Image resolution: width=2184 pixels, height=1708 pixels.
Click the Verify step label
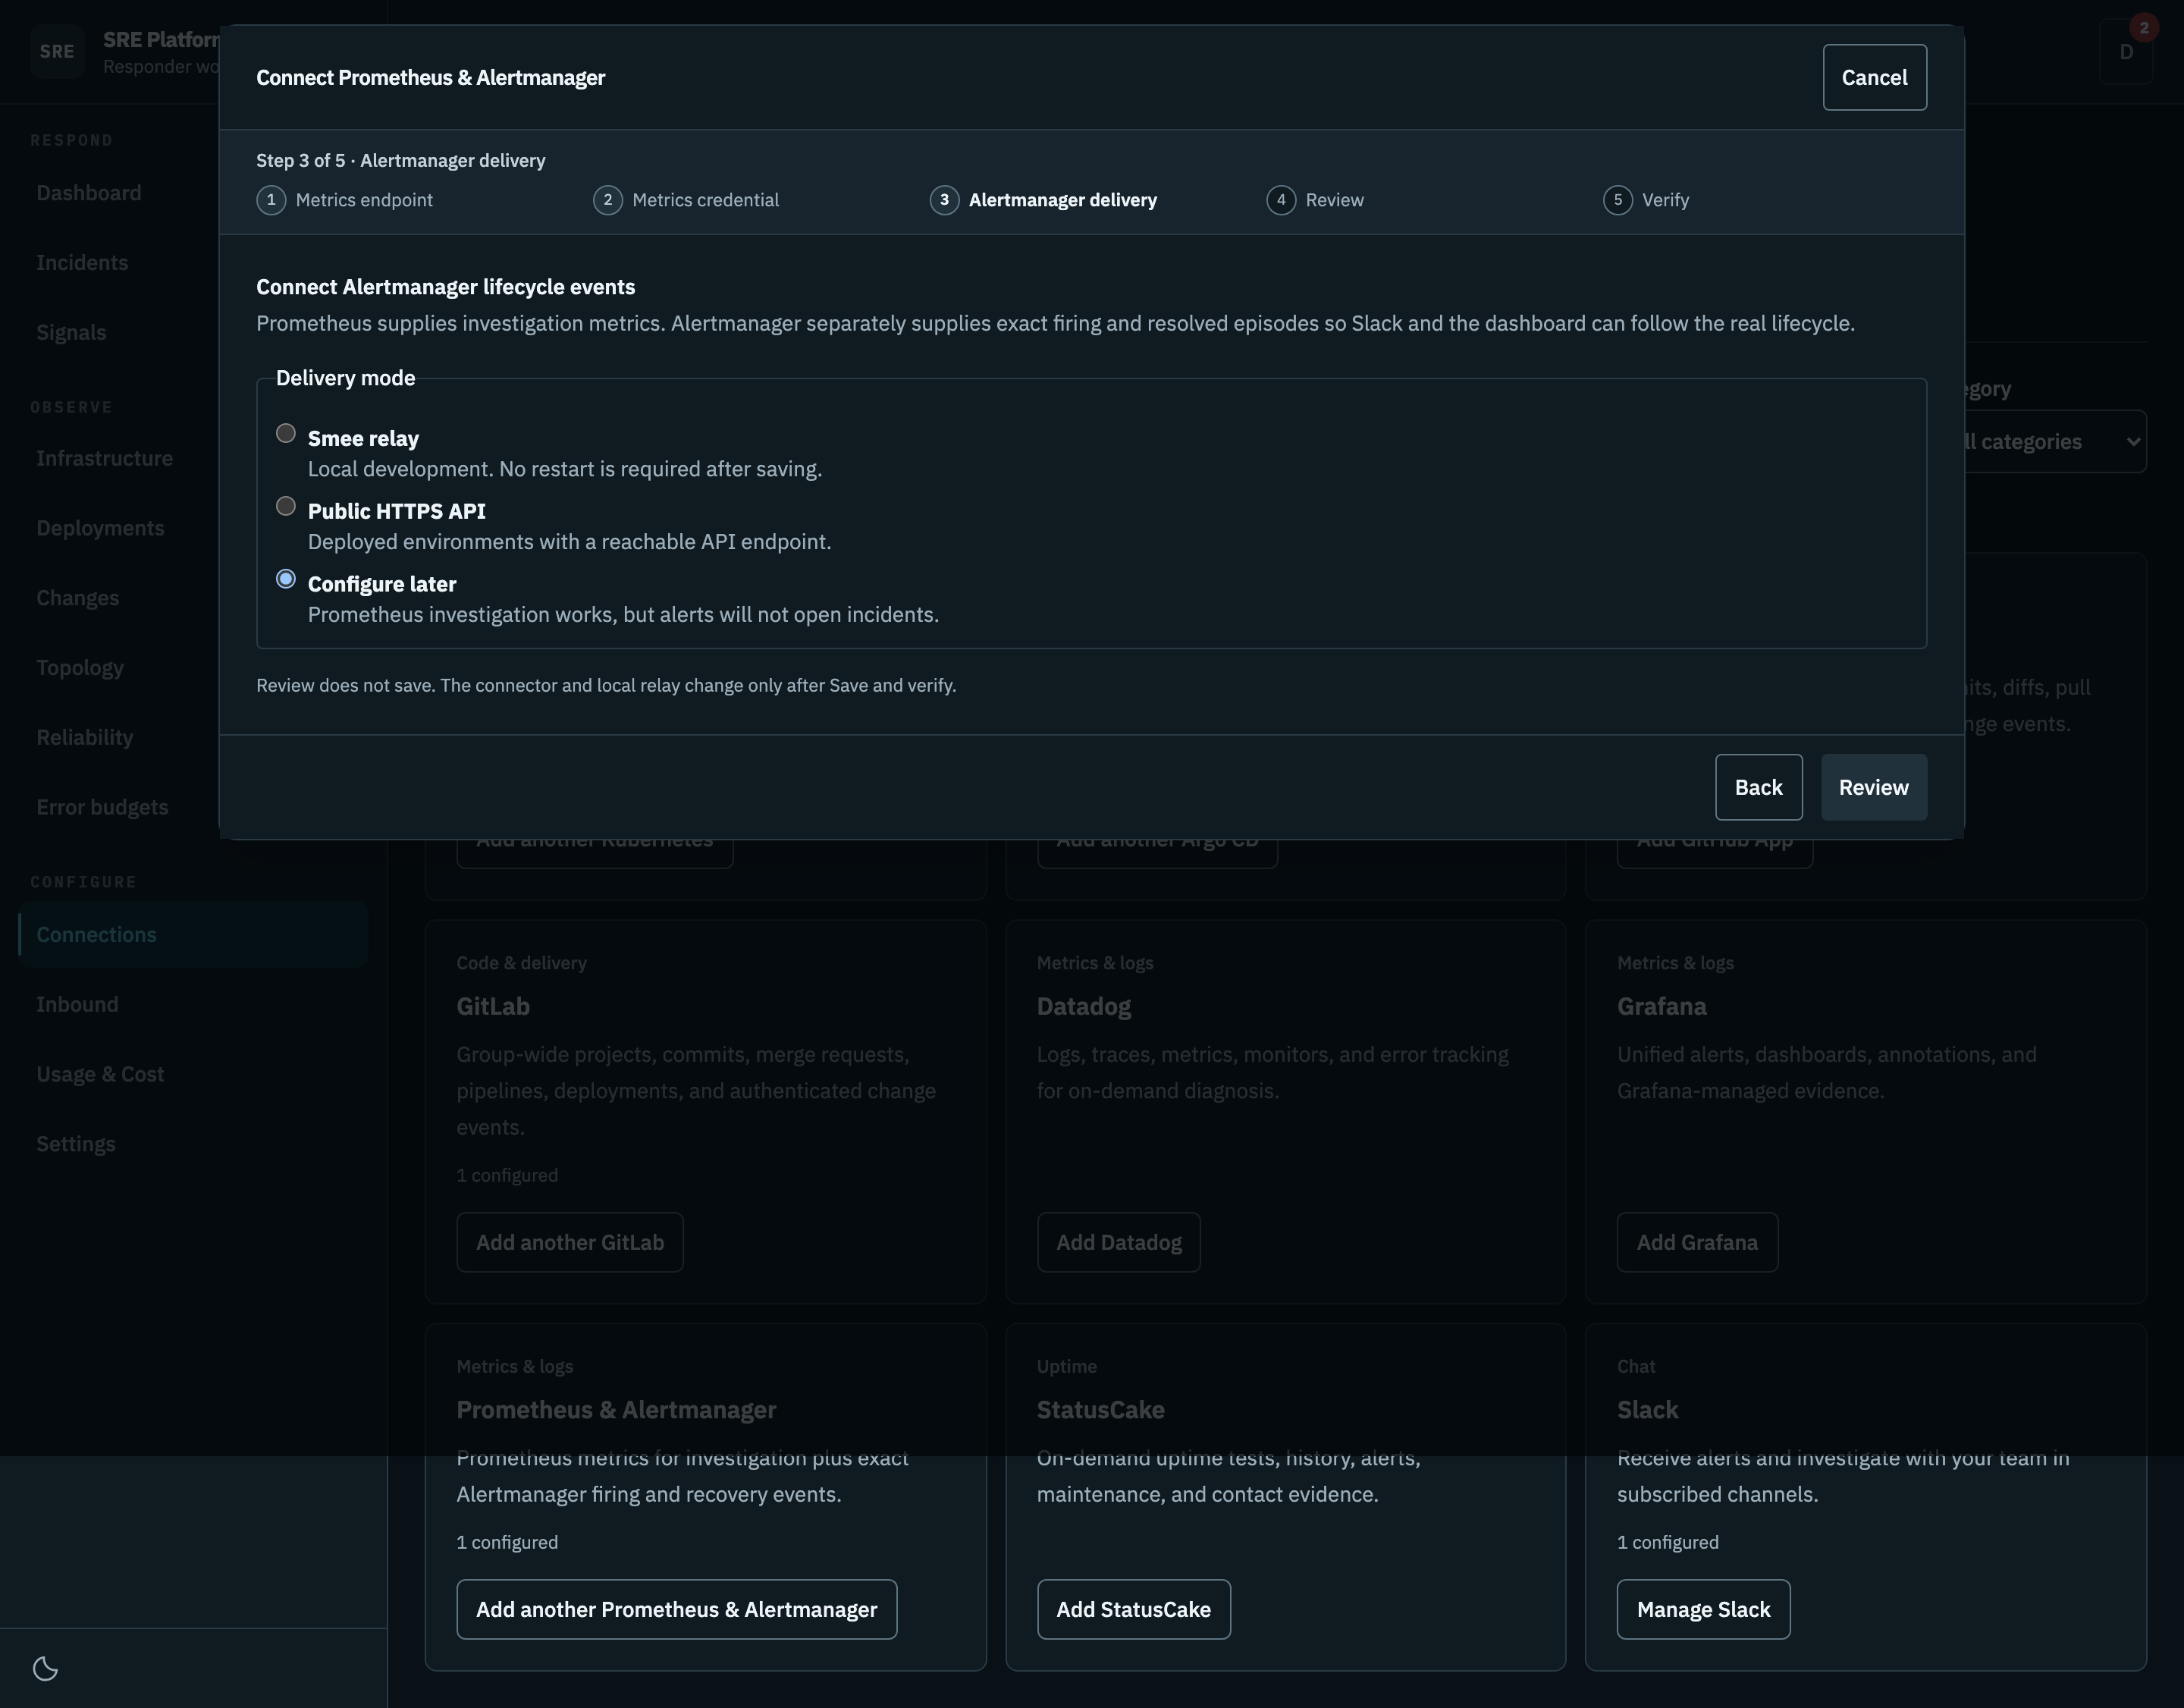click(x=1665, y=200)
